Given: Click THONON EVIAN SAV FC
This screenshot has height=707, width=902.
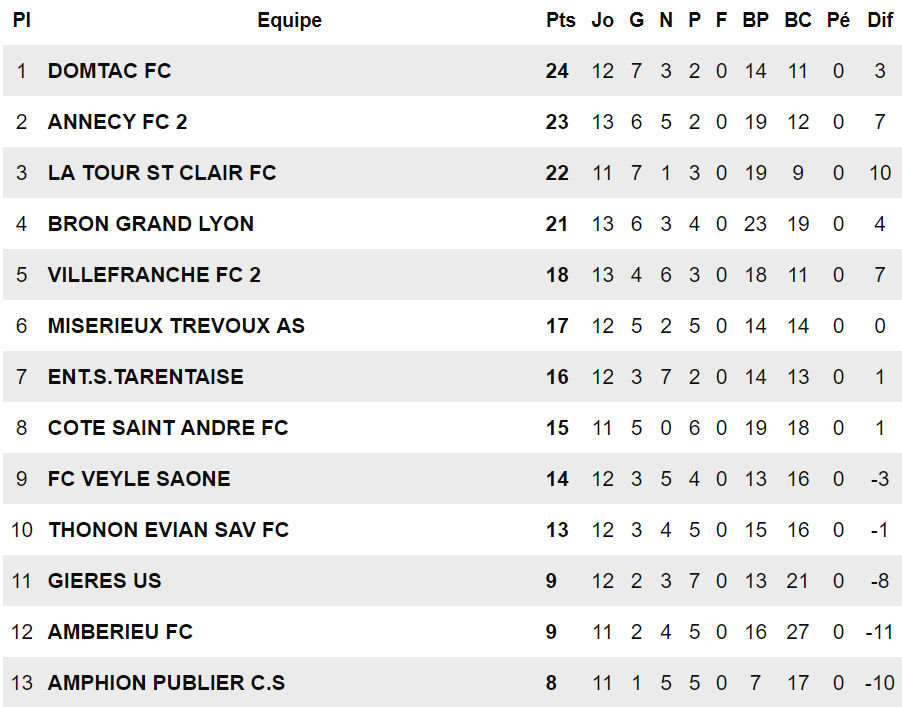Looking at the screenshot, I should (x=168, y=530).
